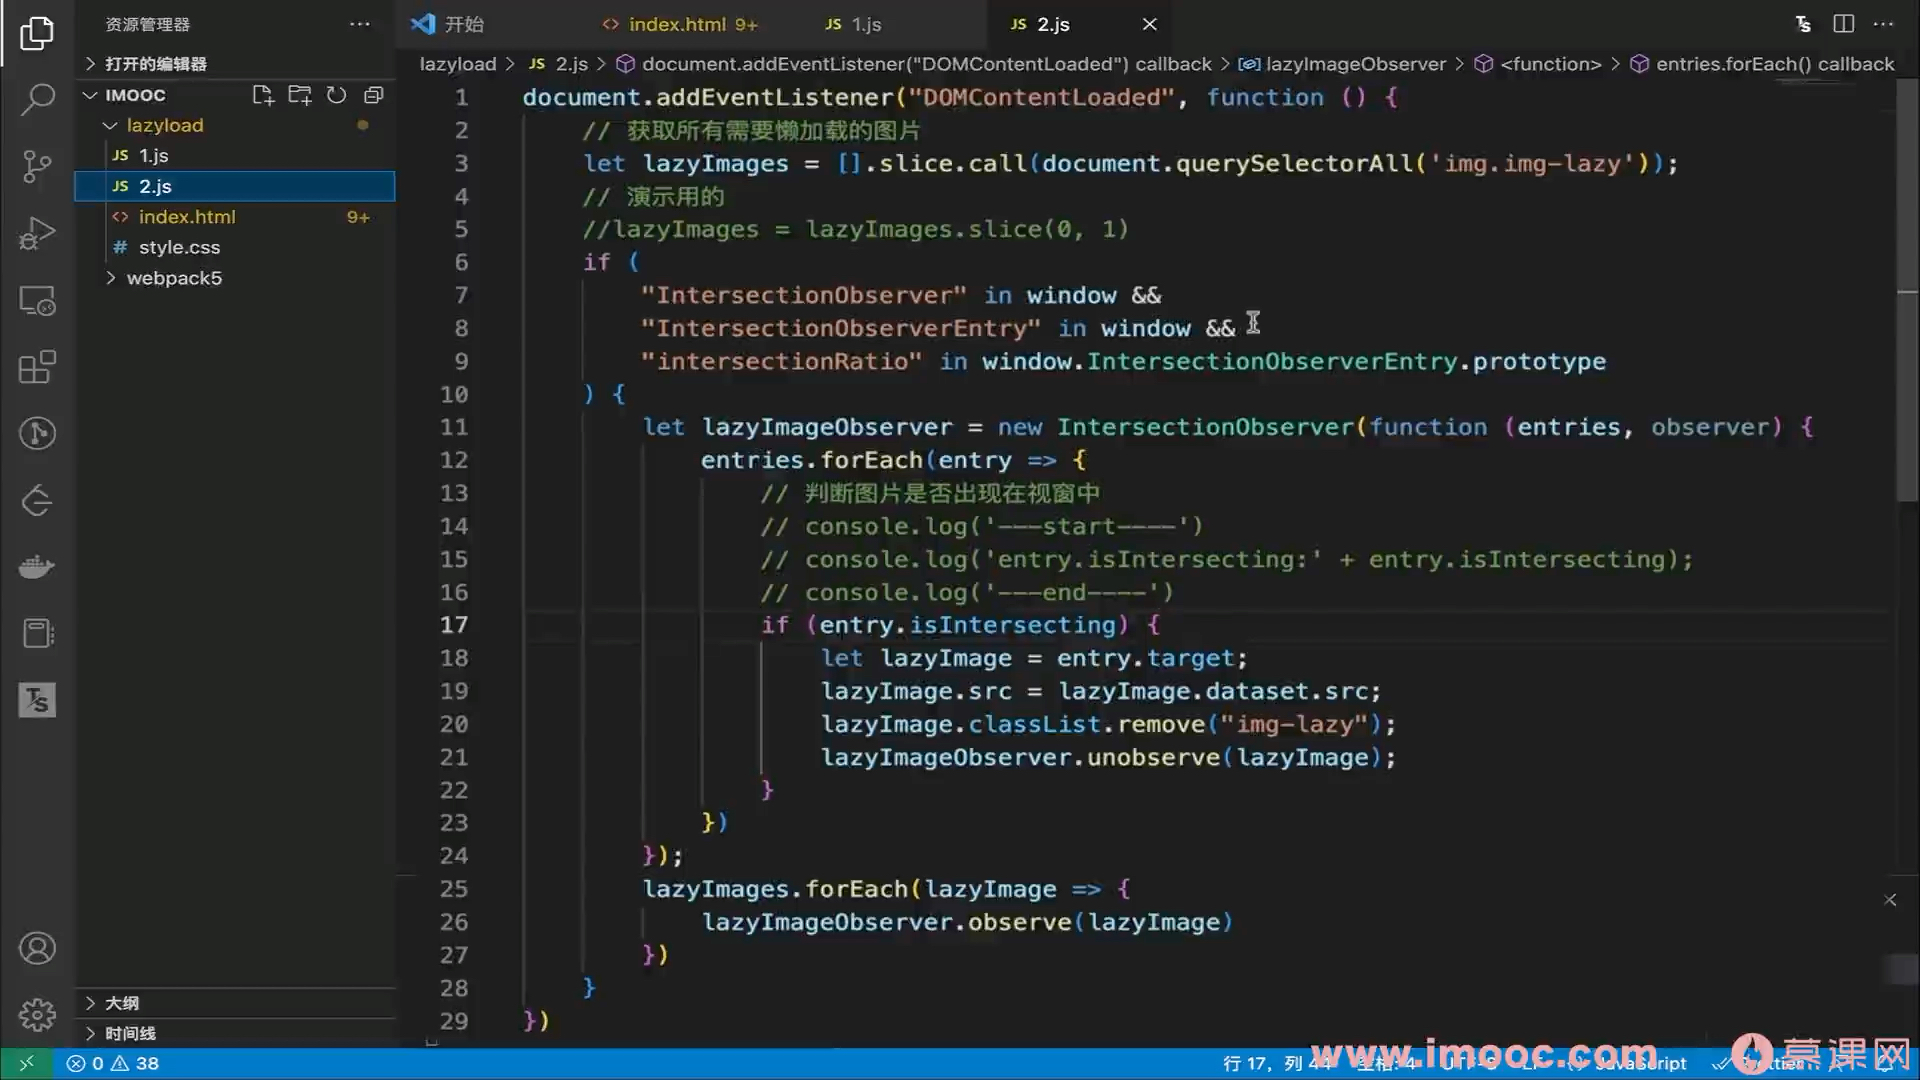Click 'unobserve' on line 21
Screen dimensions: 1920x1080
pyautogui.click(x=1153, y=757)
